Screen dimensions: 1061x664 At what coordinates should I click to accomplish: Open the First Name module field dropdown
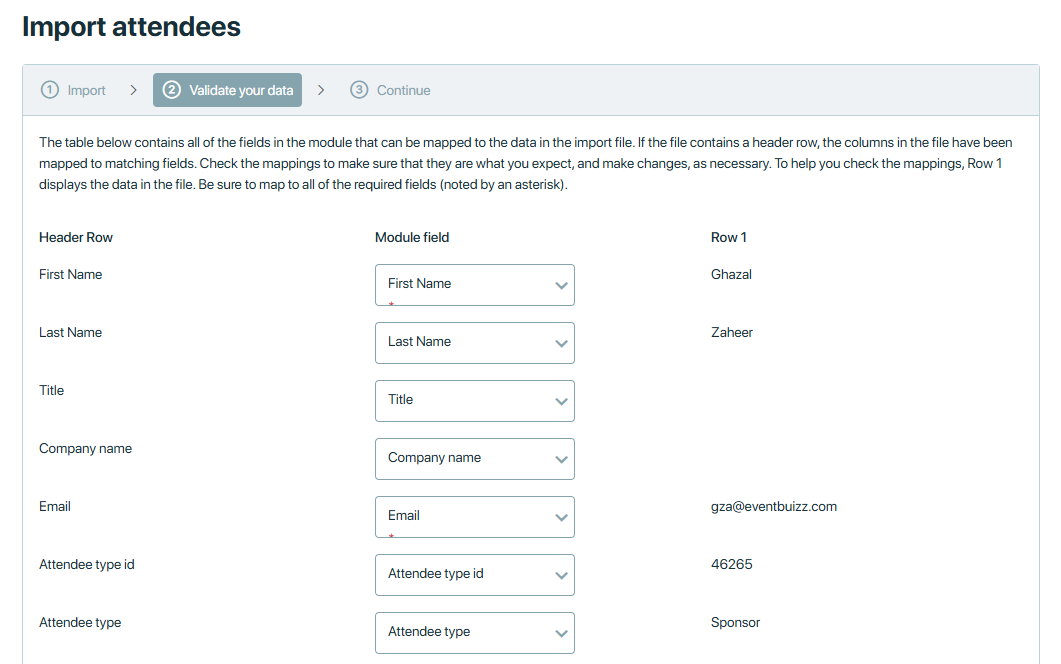474,285
